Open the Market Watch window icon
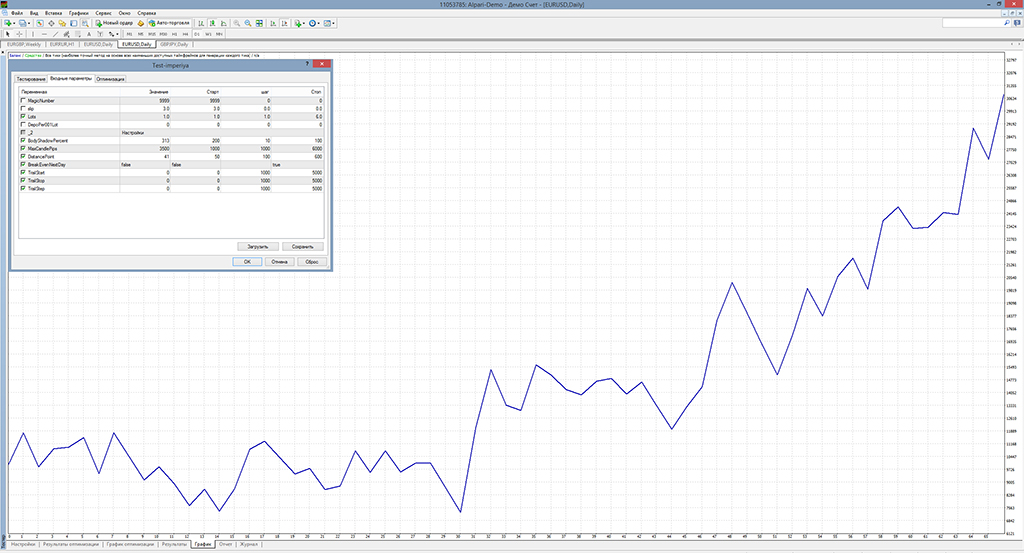 [40, 23]
